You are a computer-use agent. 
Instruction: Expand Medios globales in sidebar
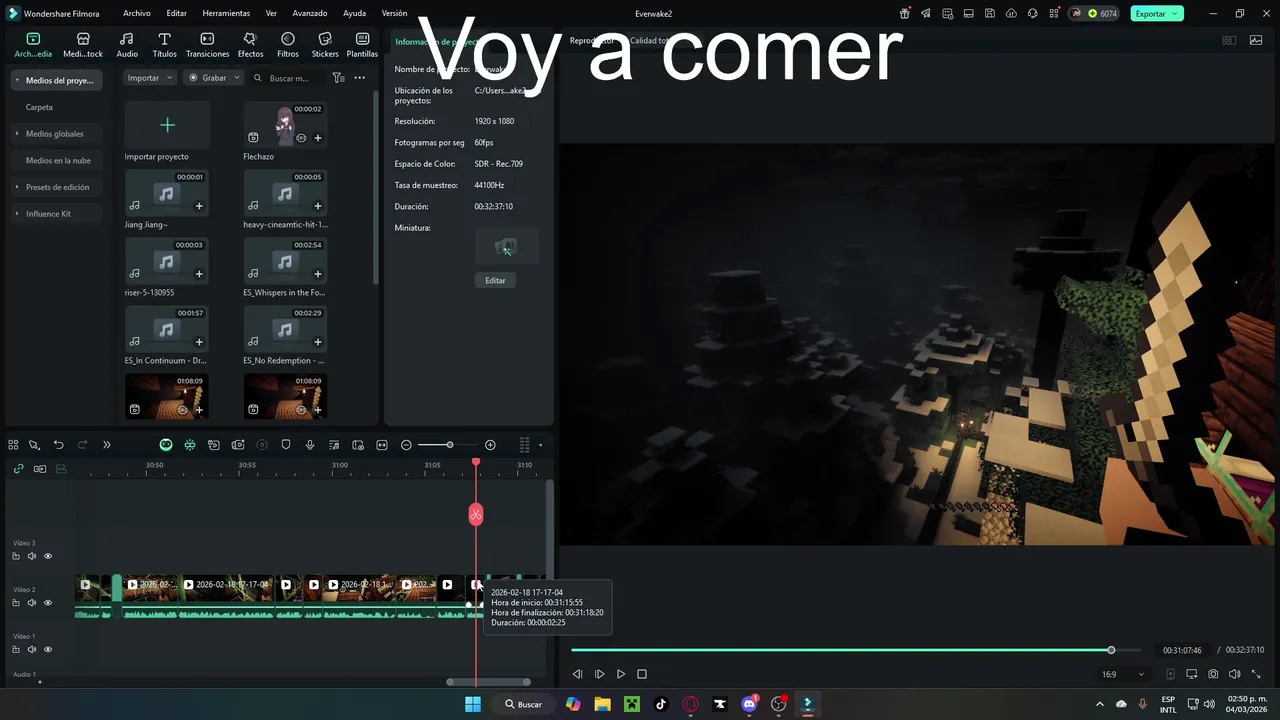pos(16,134)
